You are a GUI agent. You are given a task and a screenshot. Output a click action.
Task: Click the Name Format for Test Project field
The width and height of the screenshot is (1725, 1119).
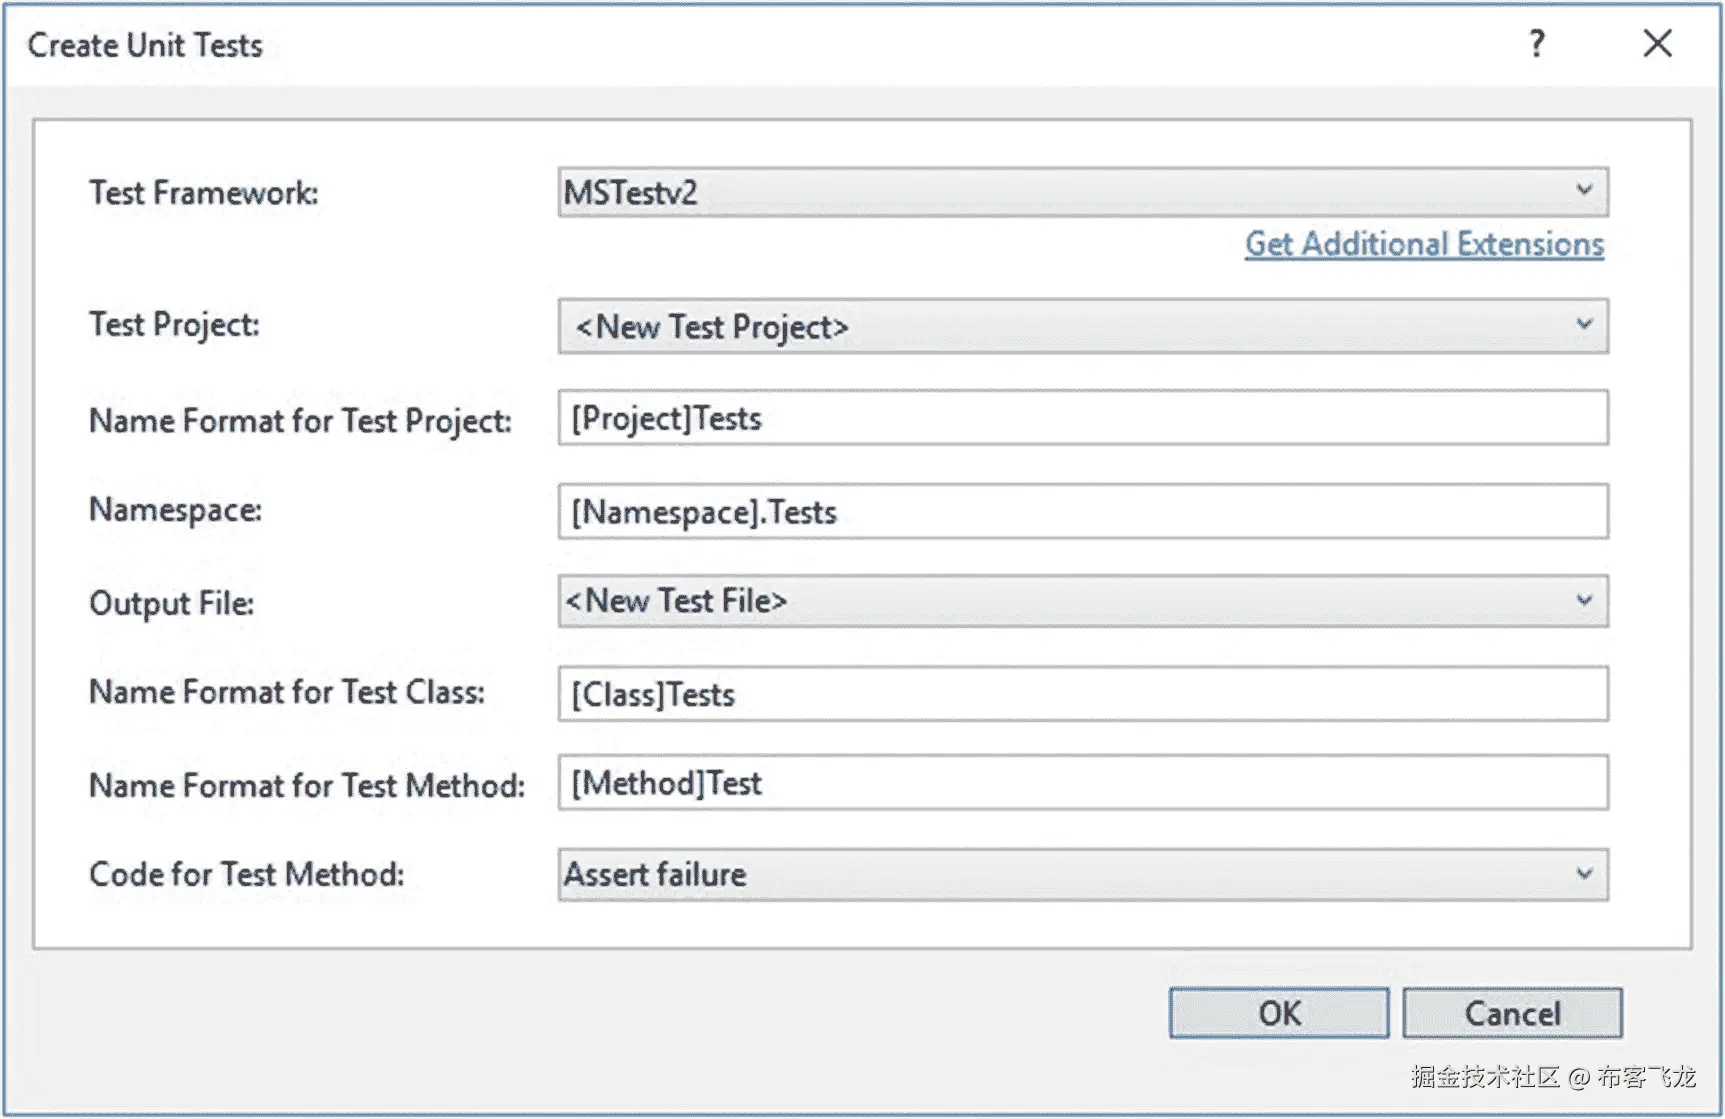click(x=1082, y=418)
